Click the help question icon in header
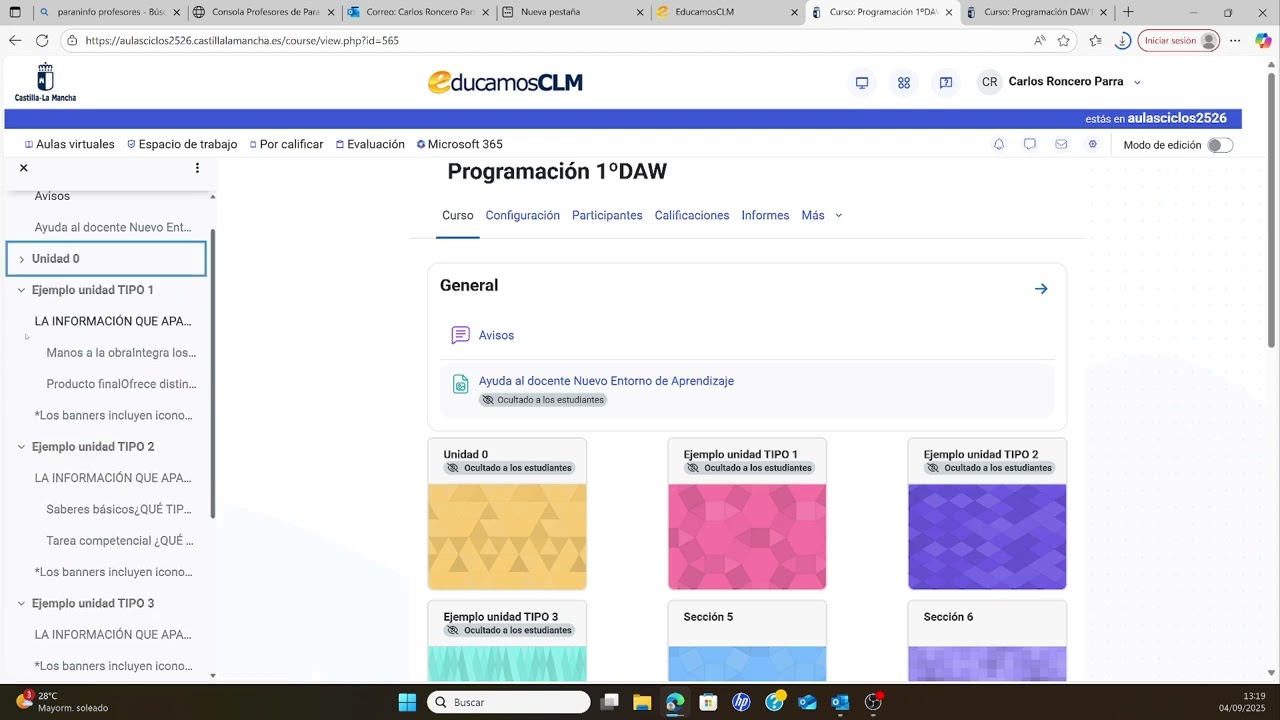 coord(946,83)
